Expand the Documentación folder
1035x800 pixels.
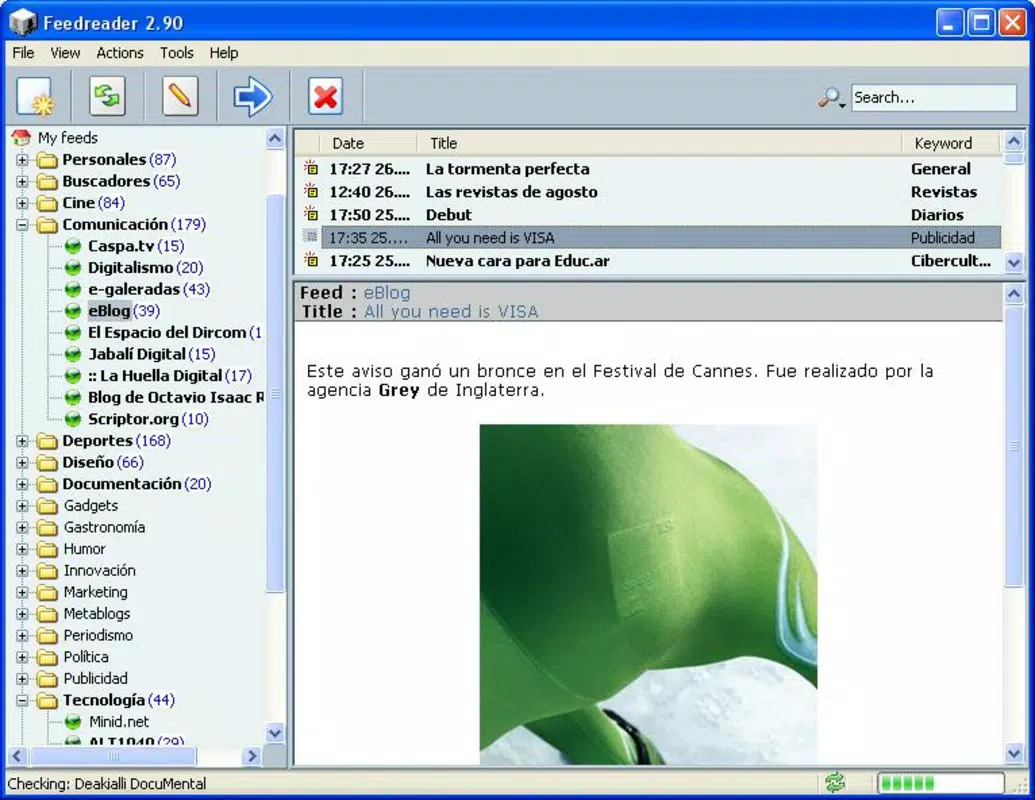(22, 484)
